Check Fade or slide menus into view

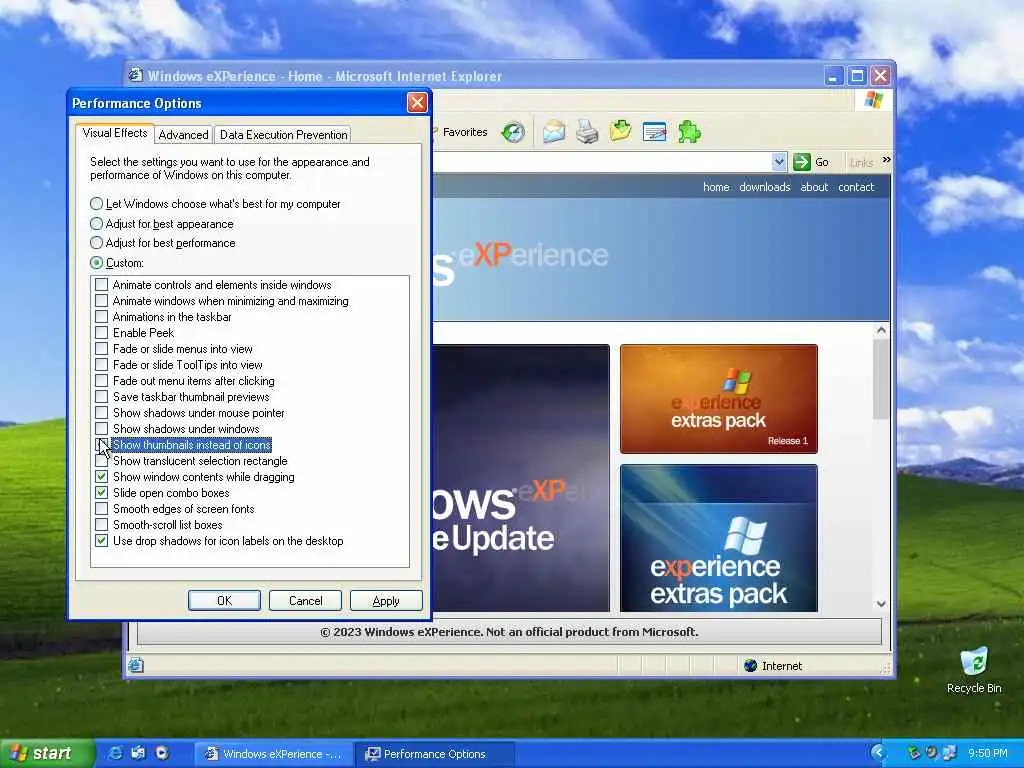tap(102, 349)
